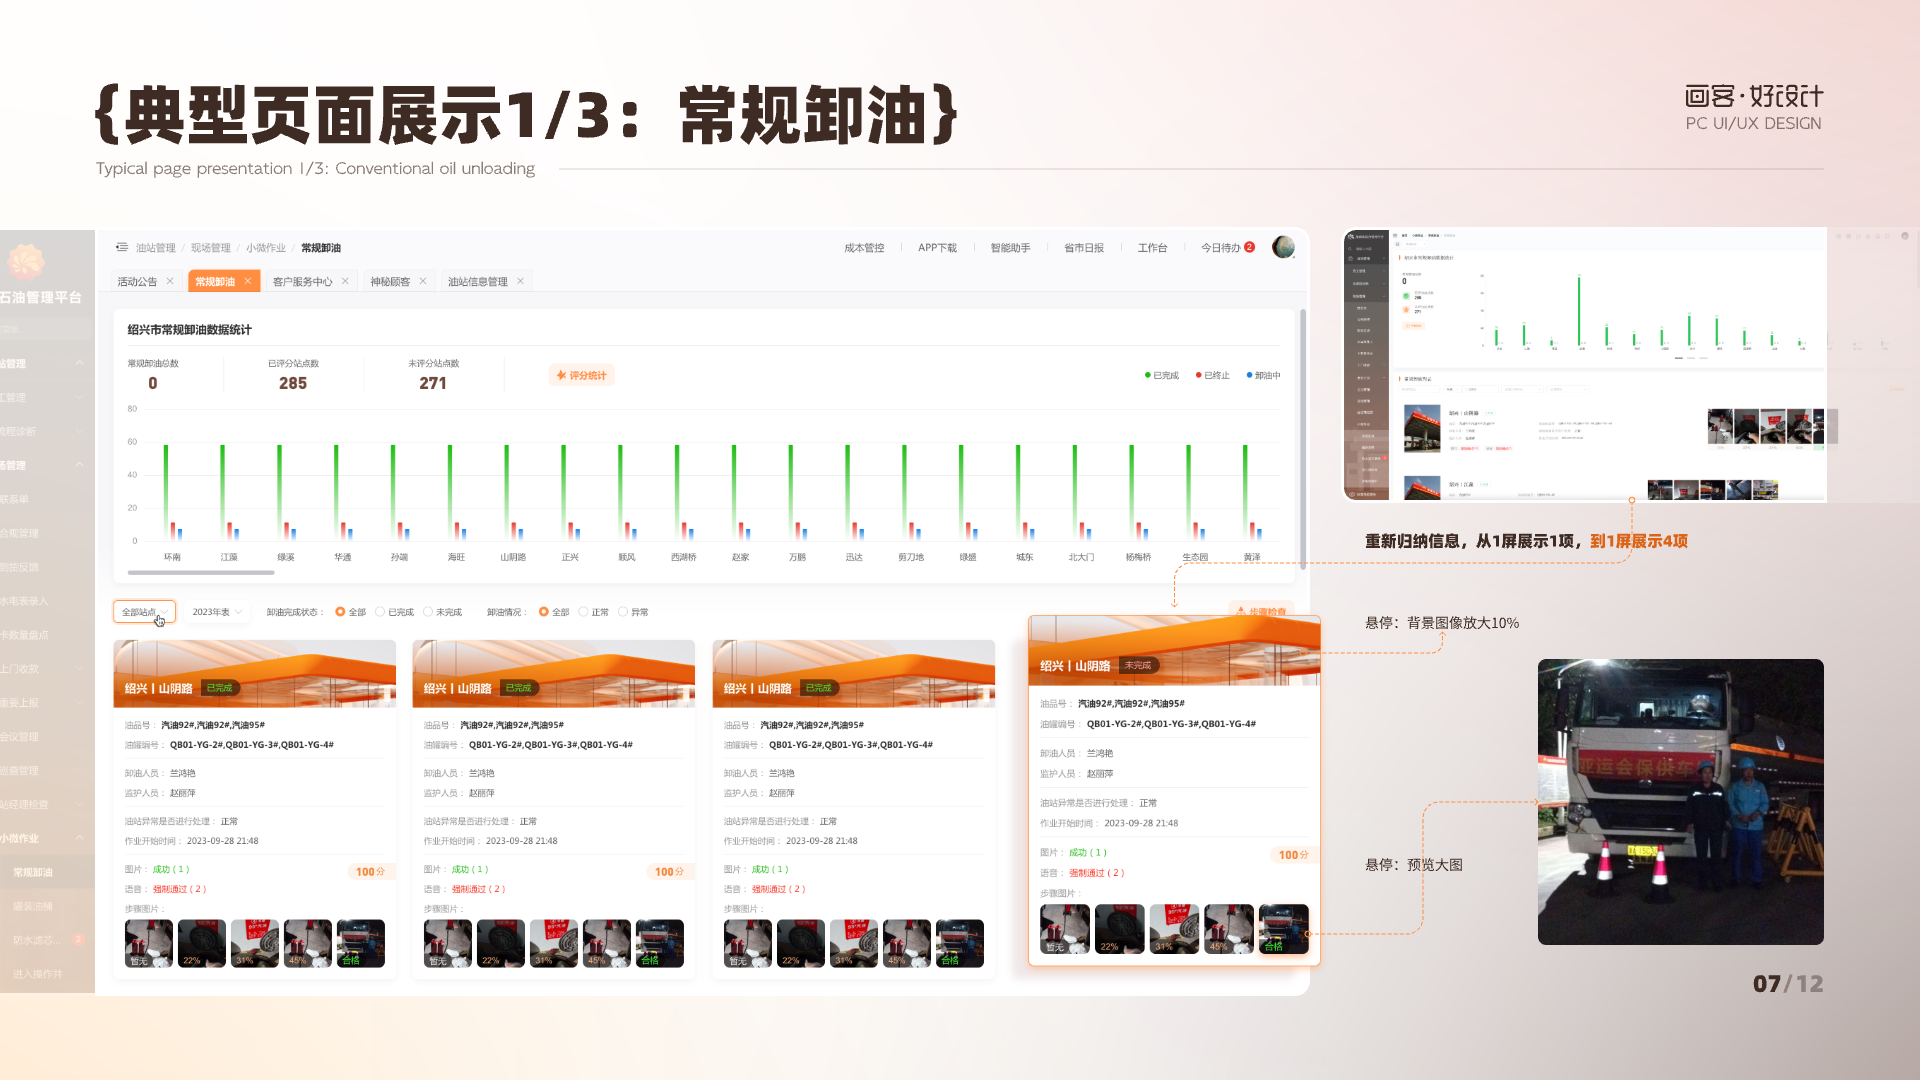Collapse the 小微作业 sidebar group chevron
Viewport: 1920px width, 1080px height.
point(80,838)
